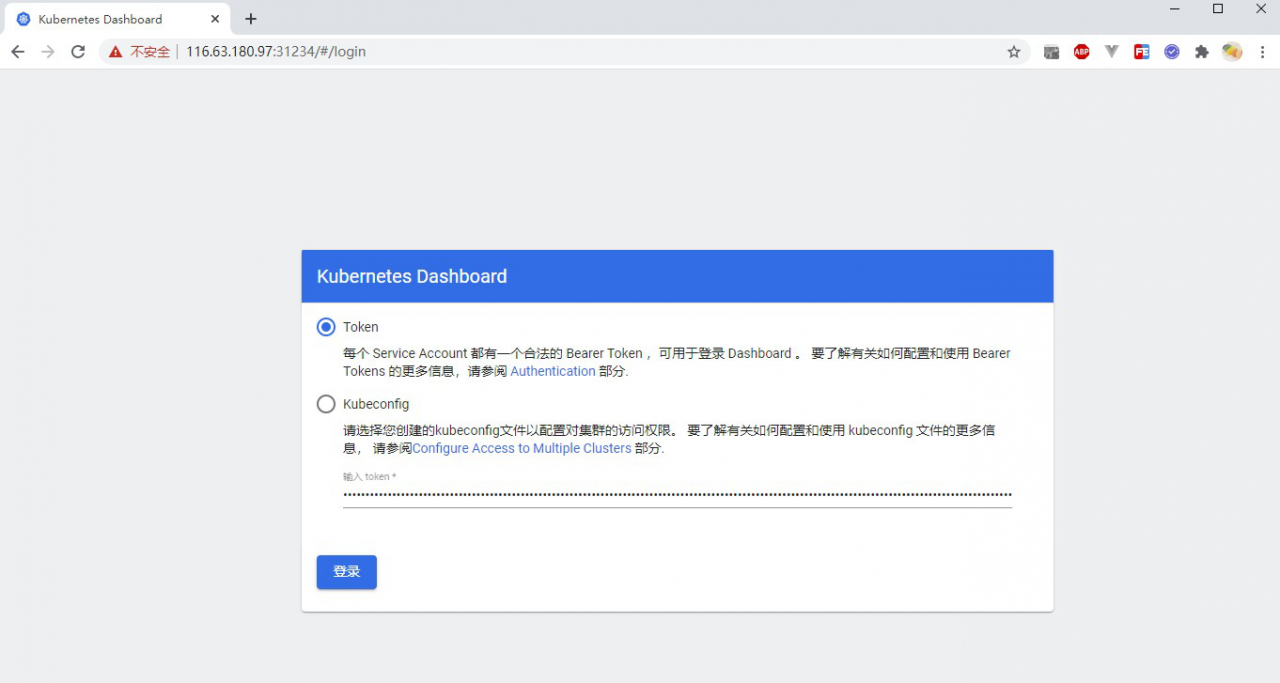Click the 登录 login button

pos(346,572)
